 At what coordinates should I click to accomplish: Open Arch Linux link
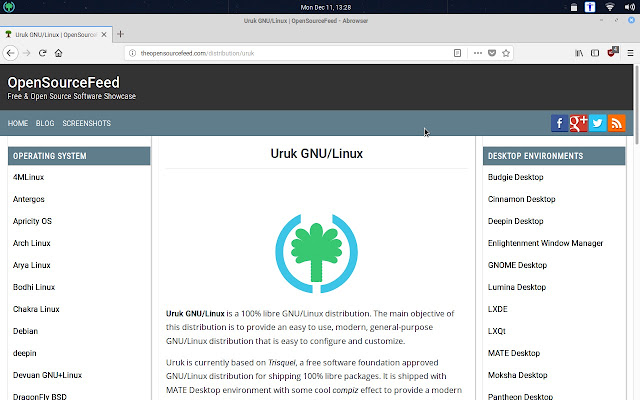(31, 243)
